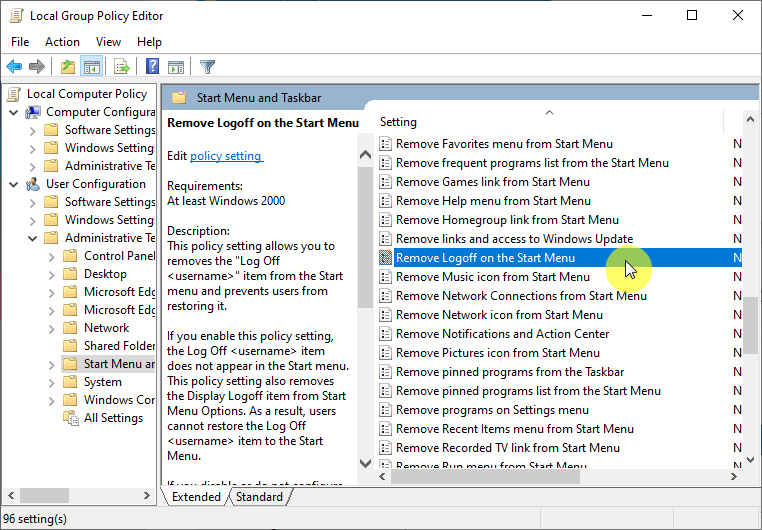The width and height of the screenshot is (762, 530).
Task: Click the Export List toolbar icon
Action: pyautogui.click(x=121, y=67)
